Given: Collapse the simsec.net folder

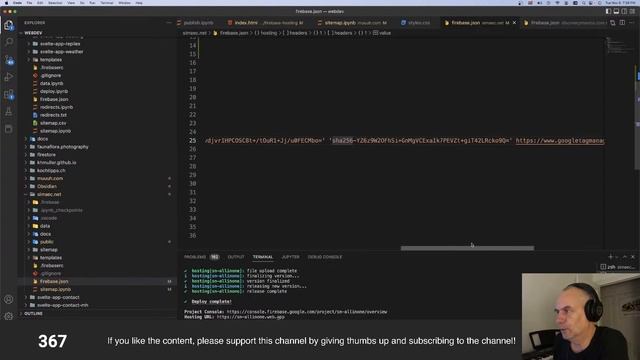Looking at the screenshot, I should click(x=49, y=194).
